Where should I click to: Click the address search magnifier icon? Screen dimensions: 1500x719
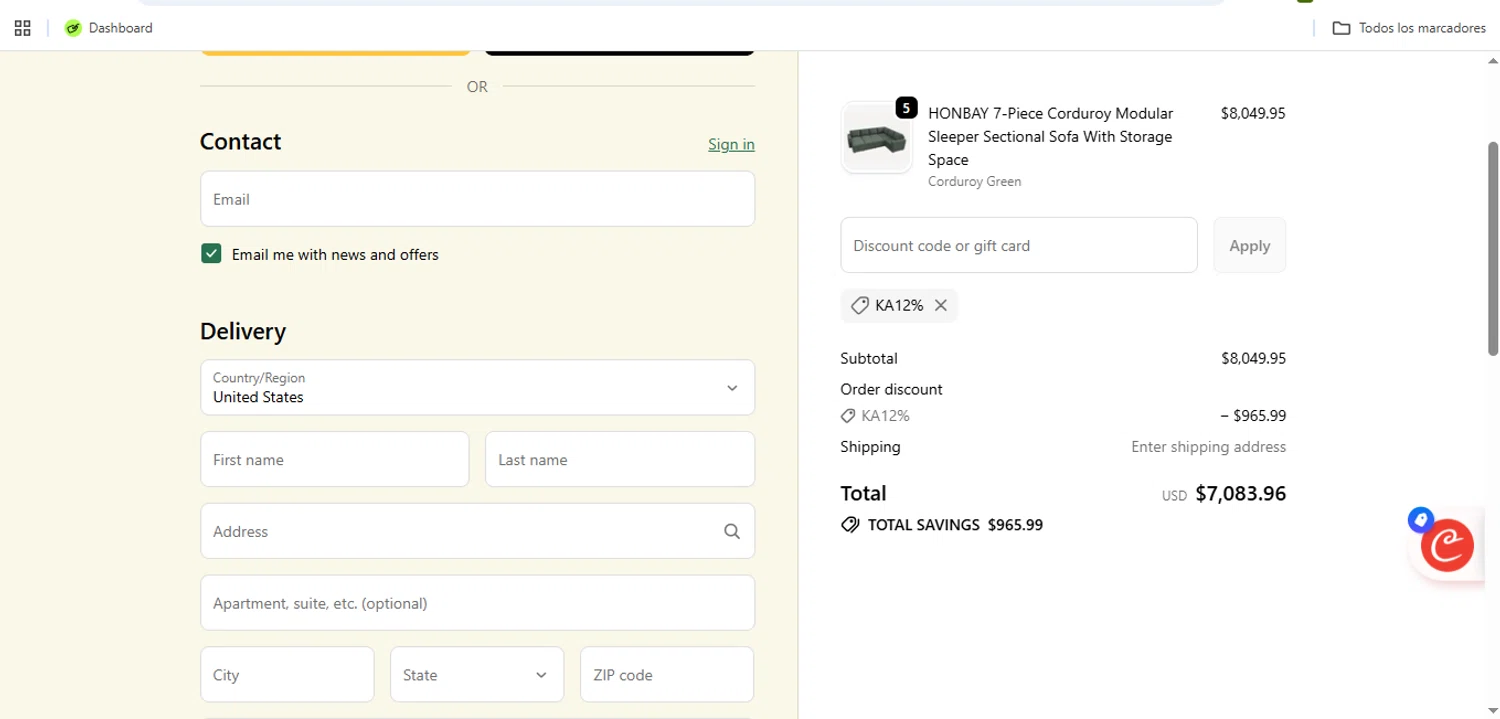click(x=732, y=531)
